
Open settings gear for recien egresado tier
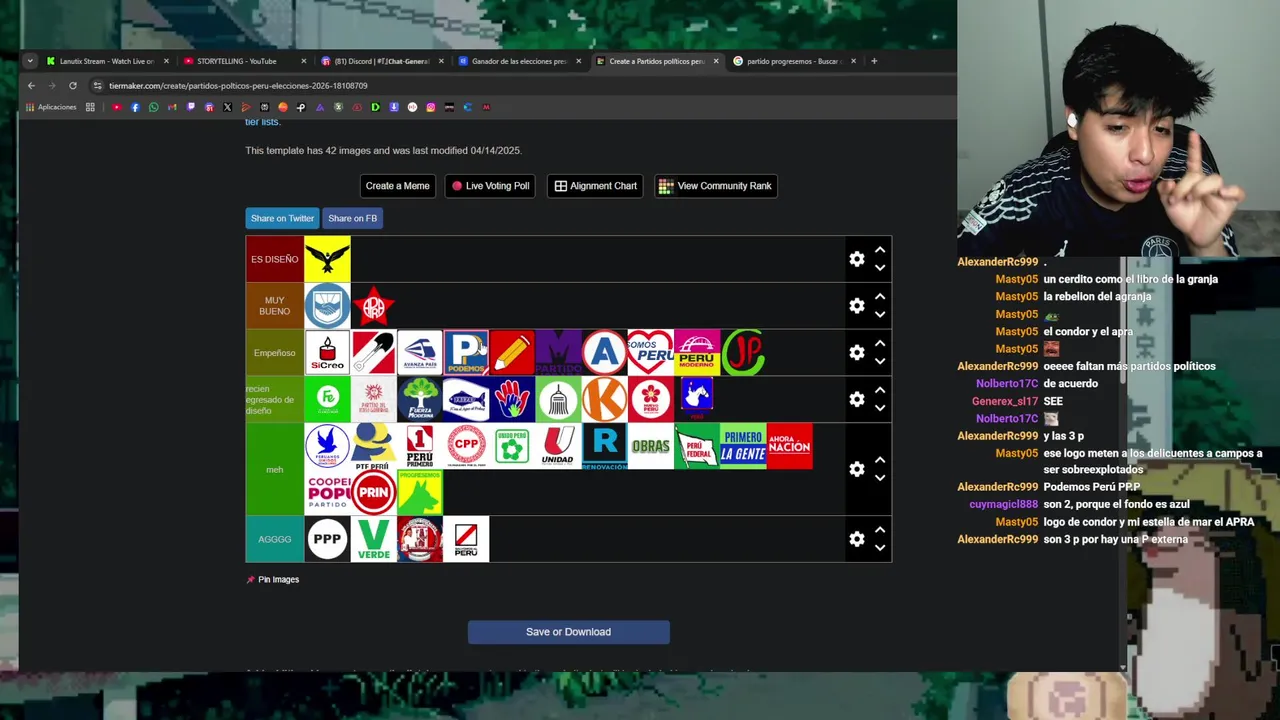[857, 399]
